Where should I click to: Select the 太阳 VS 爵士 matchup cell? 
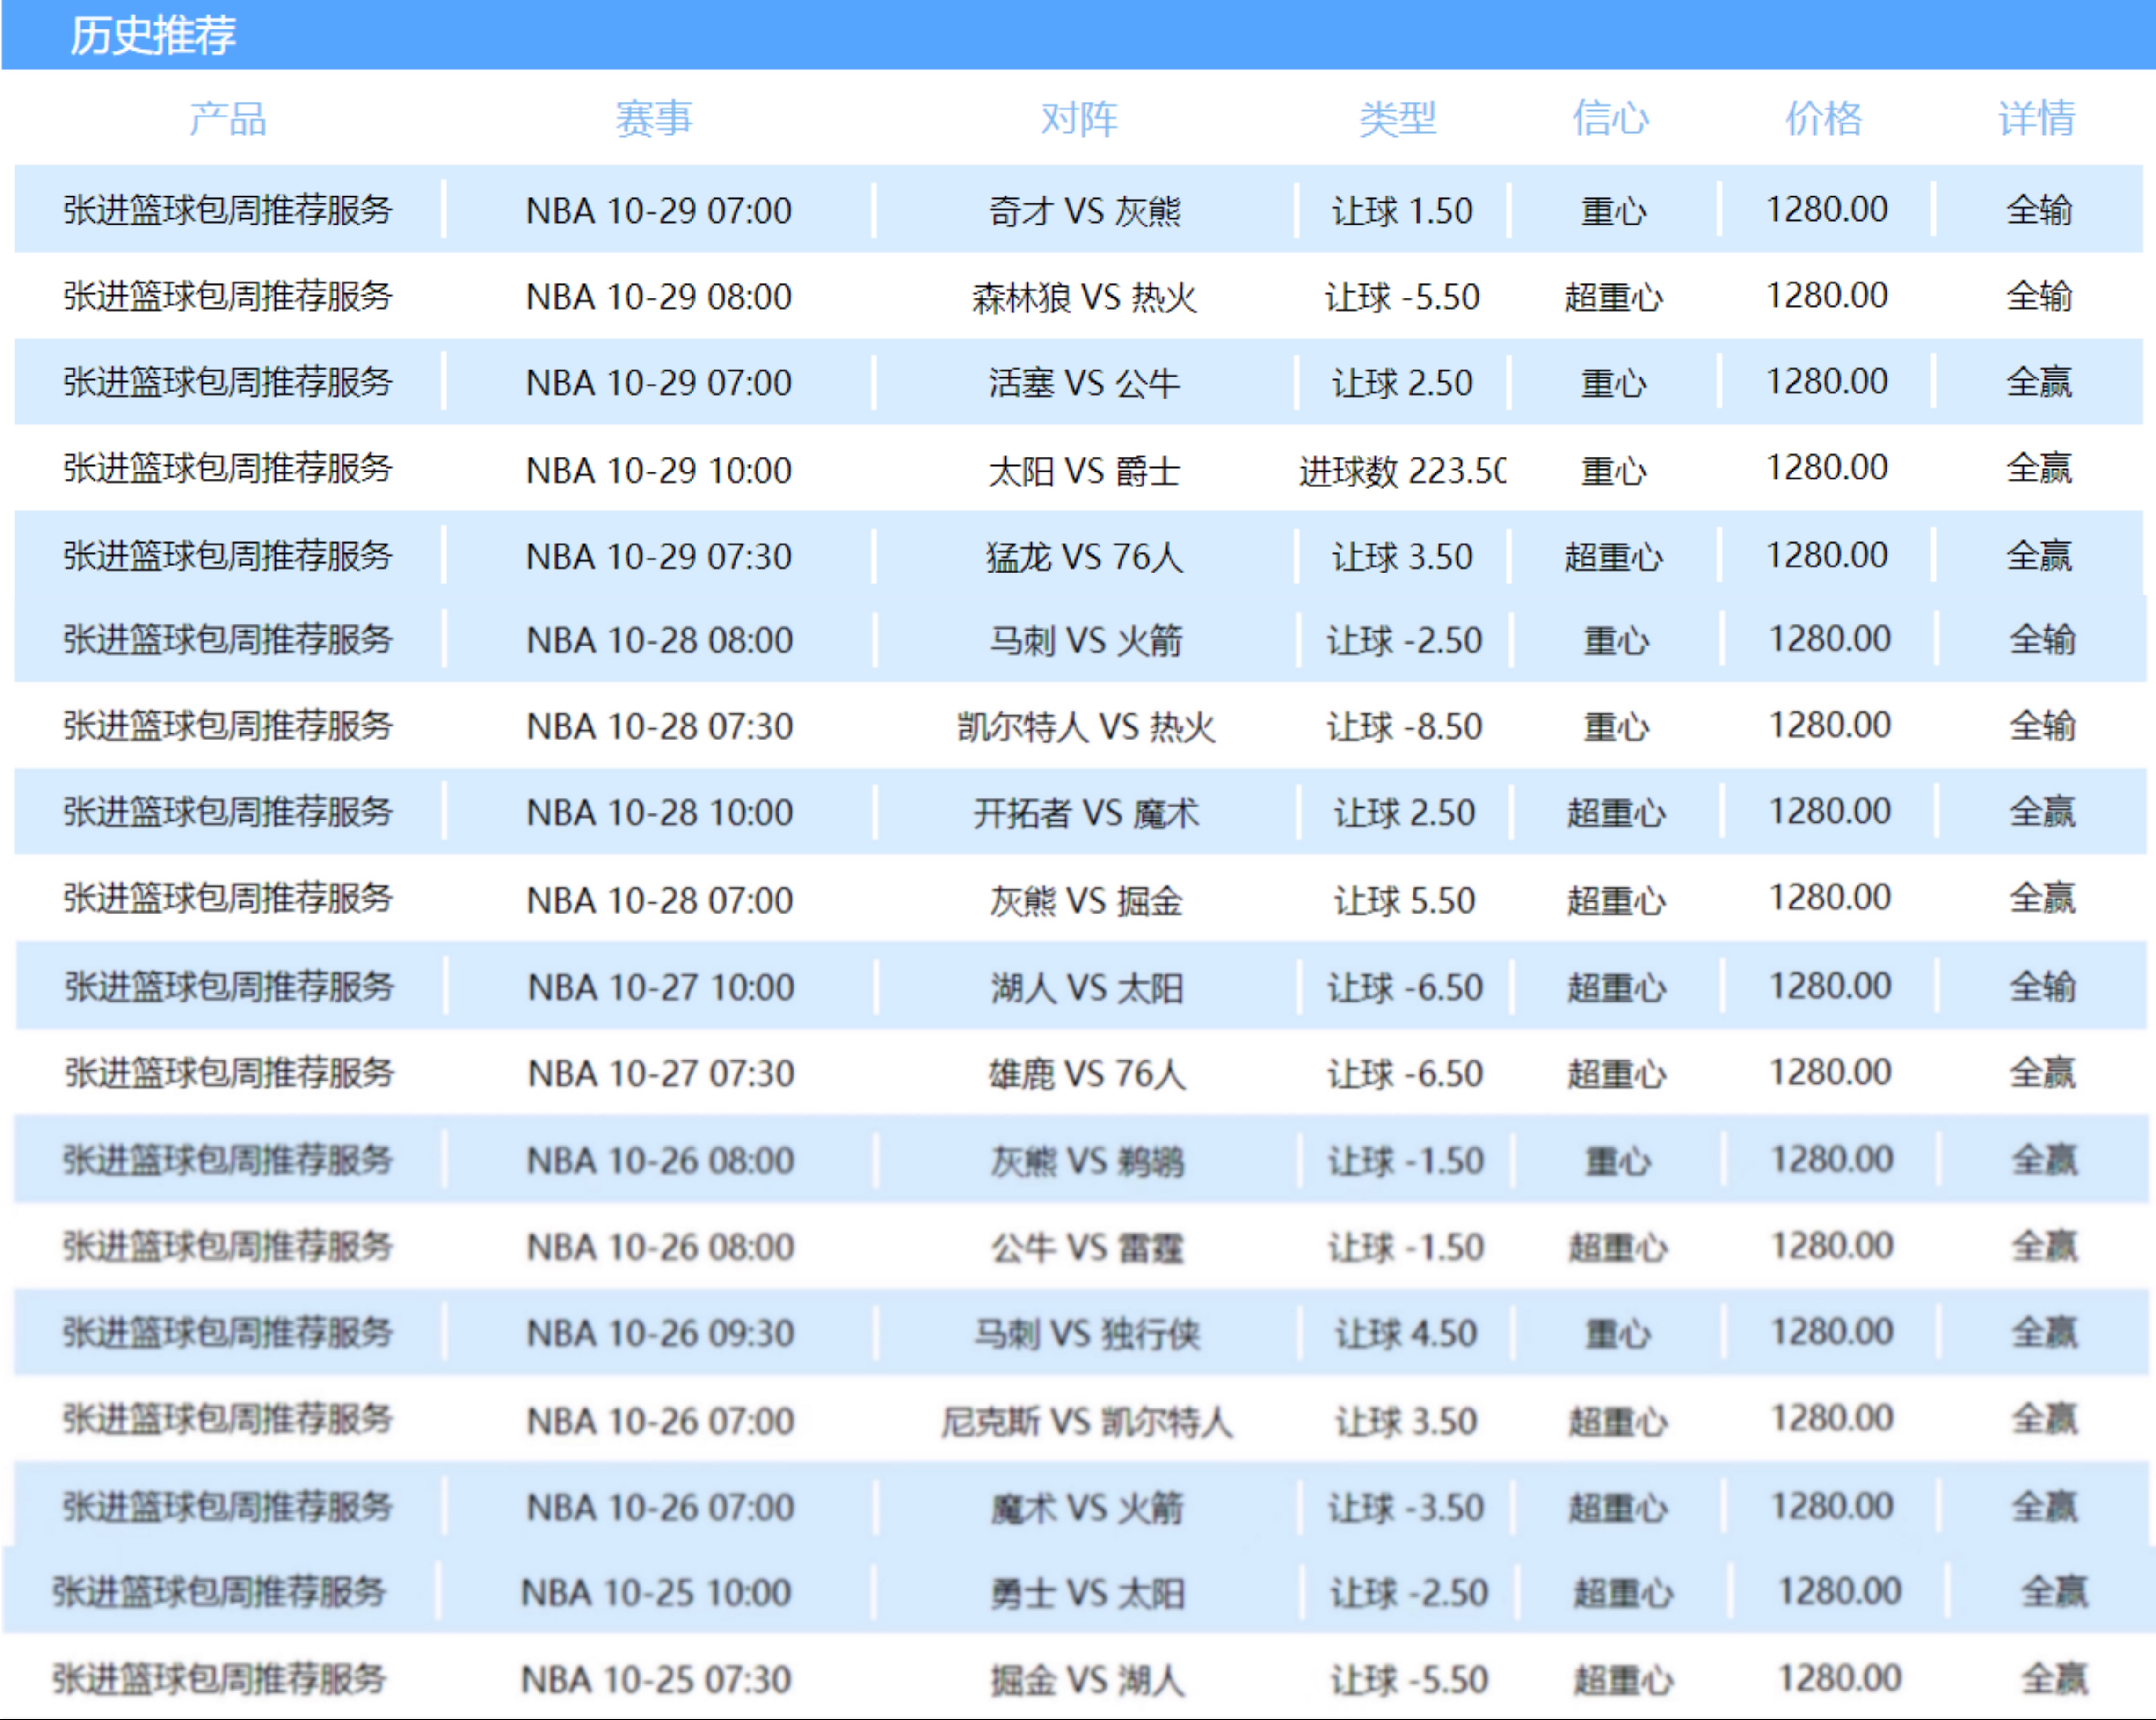1085,470
